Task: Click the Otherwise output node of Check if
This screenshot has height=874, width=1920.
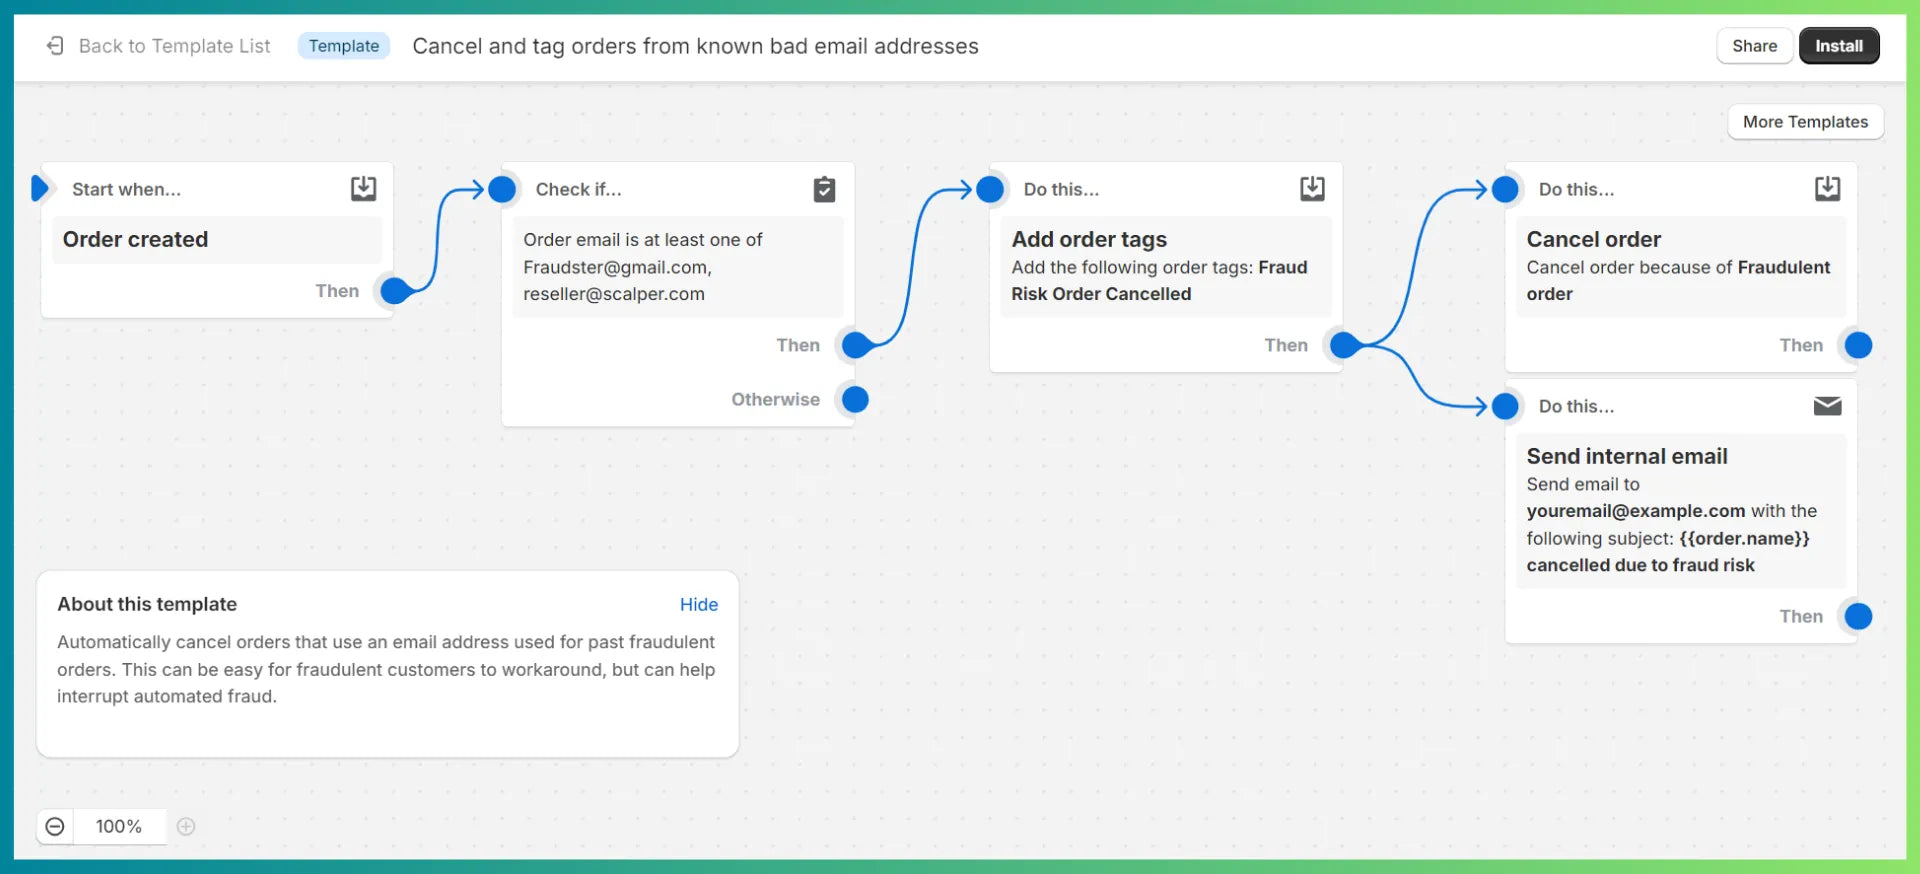Action: pyautogui.click(x=855, y=399)
